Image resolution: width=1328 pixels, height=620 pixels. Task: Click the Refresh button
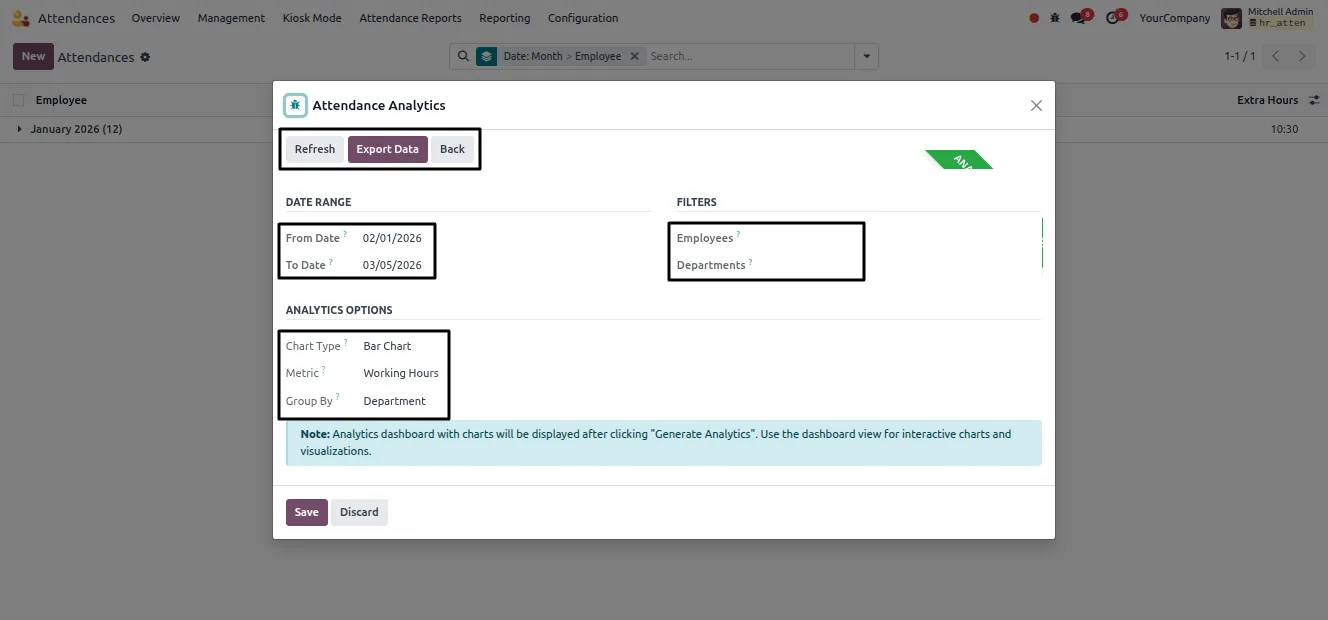click(315, 149)
